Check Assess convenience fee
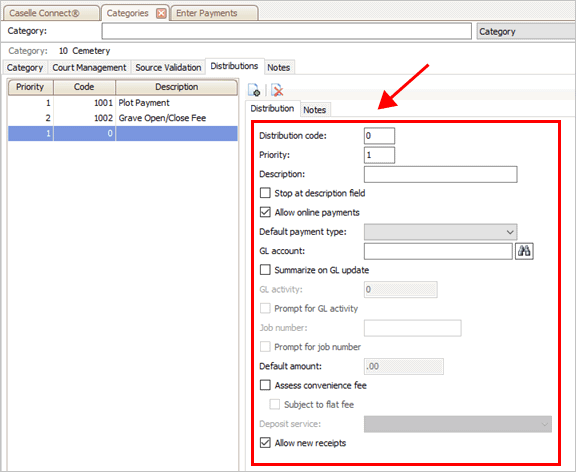 pos(265,385)
